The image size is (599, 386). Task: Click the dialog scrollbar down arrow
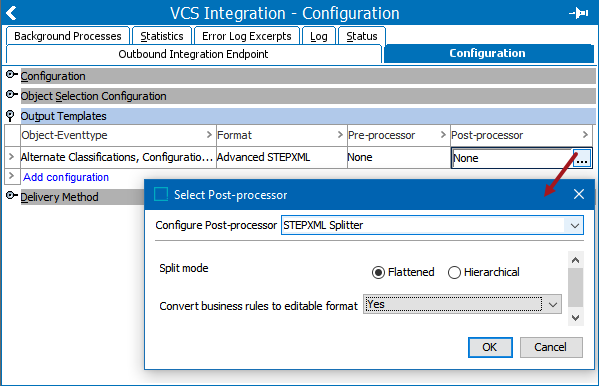coord(576,318)
